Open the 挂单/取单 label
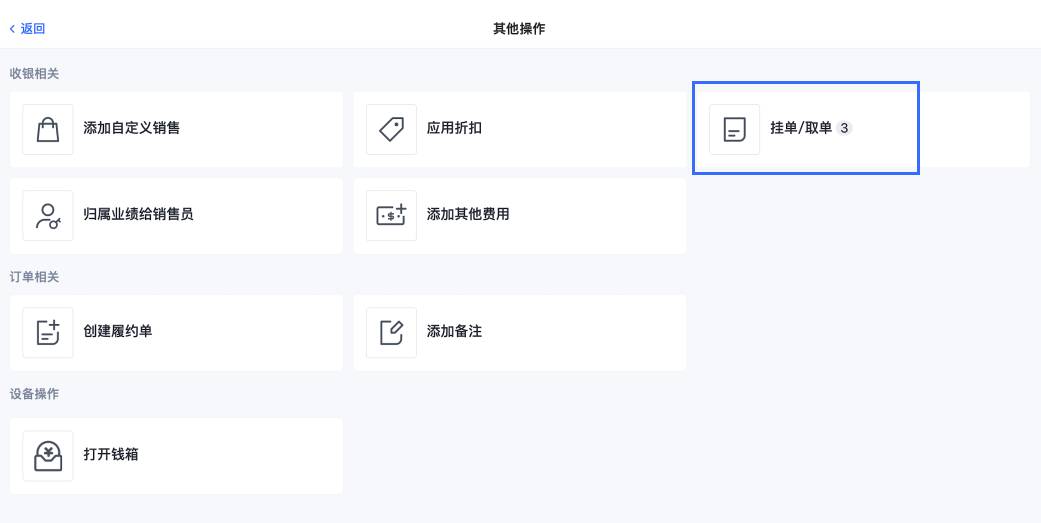The height and width of the screenshot is (523, 1041). click(x=801, y=129)
